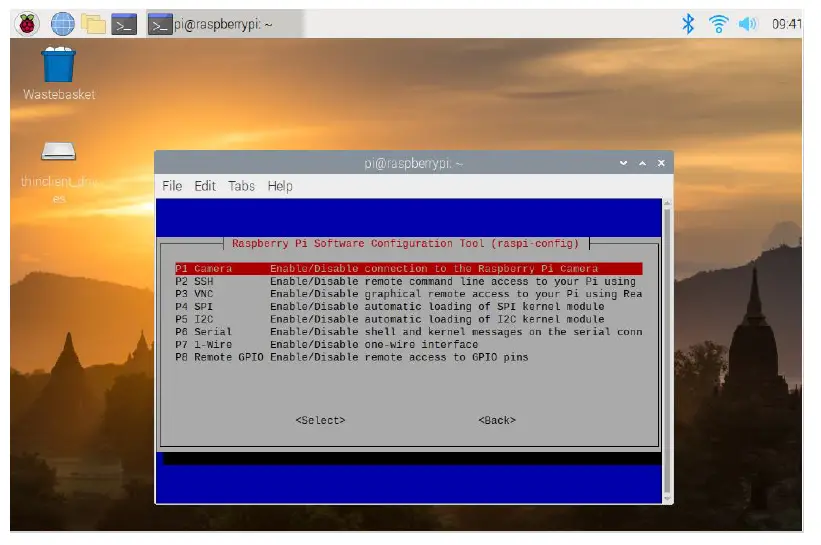
Task: Minimize the terminal window with the down chevron
Action: click(x=623, y=163)
